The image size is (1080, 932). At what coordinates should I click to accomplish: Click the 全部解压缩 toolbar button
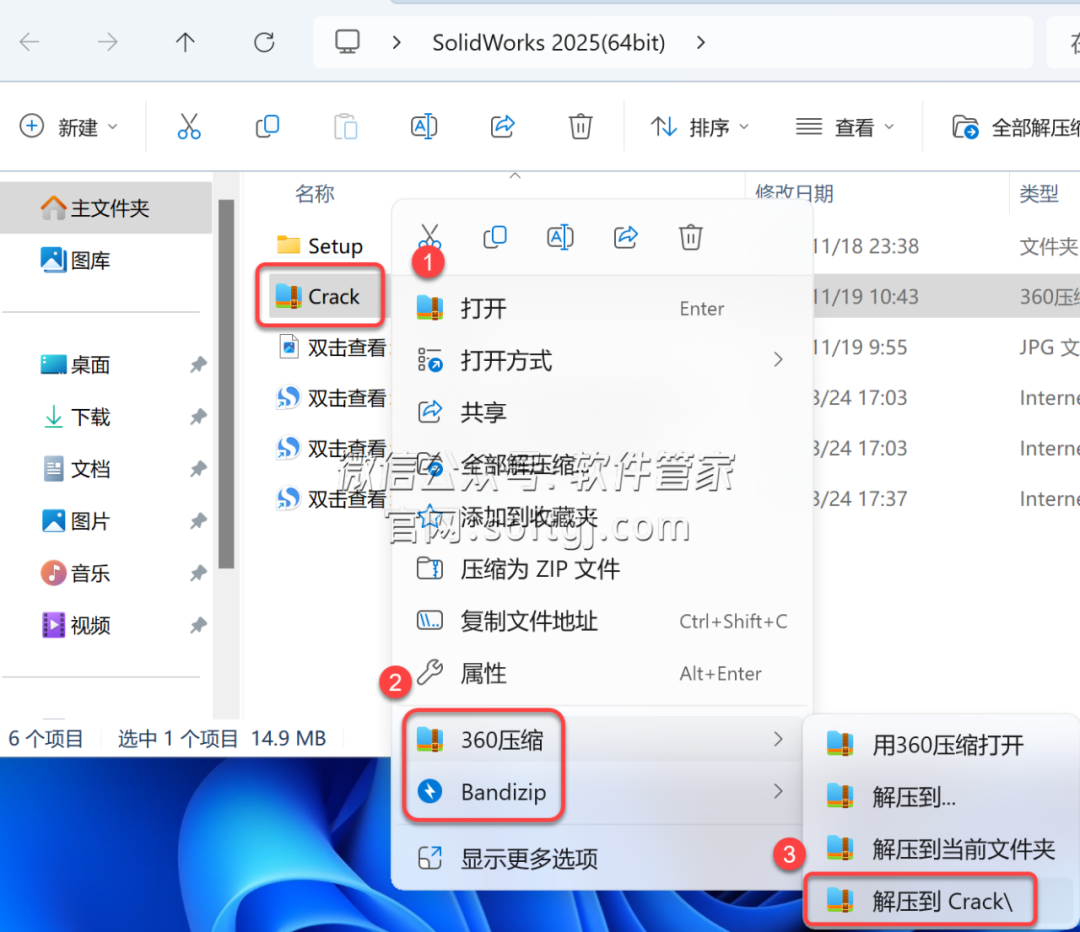(x=1015, y=127)
